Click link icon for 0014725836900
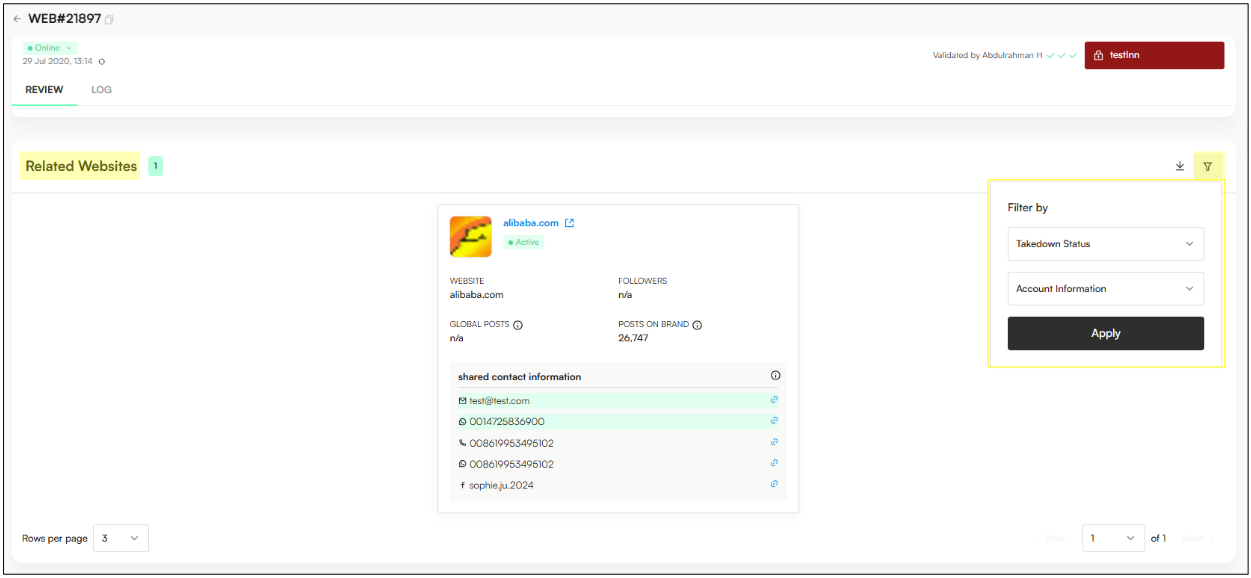Viewport: 1251px width, 578px height. [x=774, y=421]
